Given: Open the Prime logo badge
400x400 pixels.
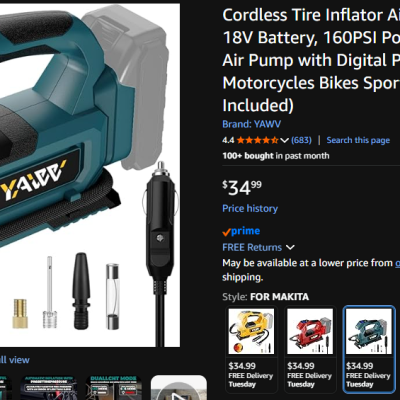Looking at the screenshot, I should (241, 231).
